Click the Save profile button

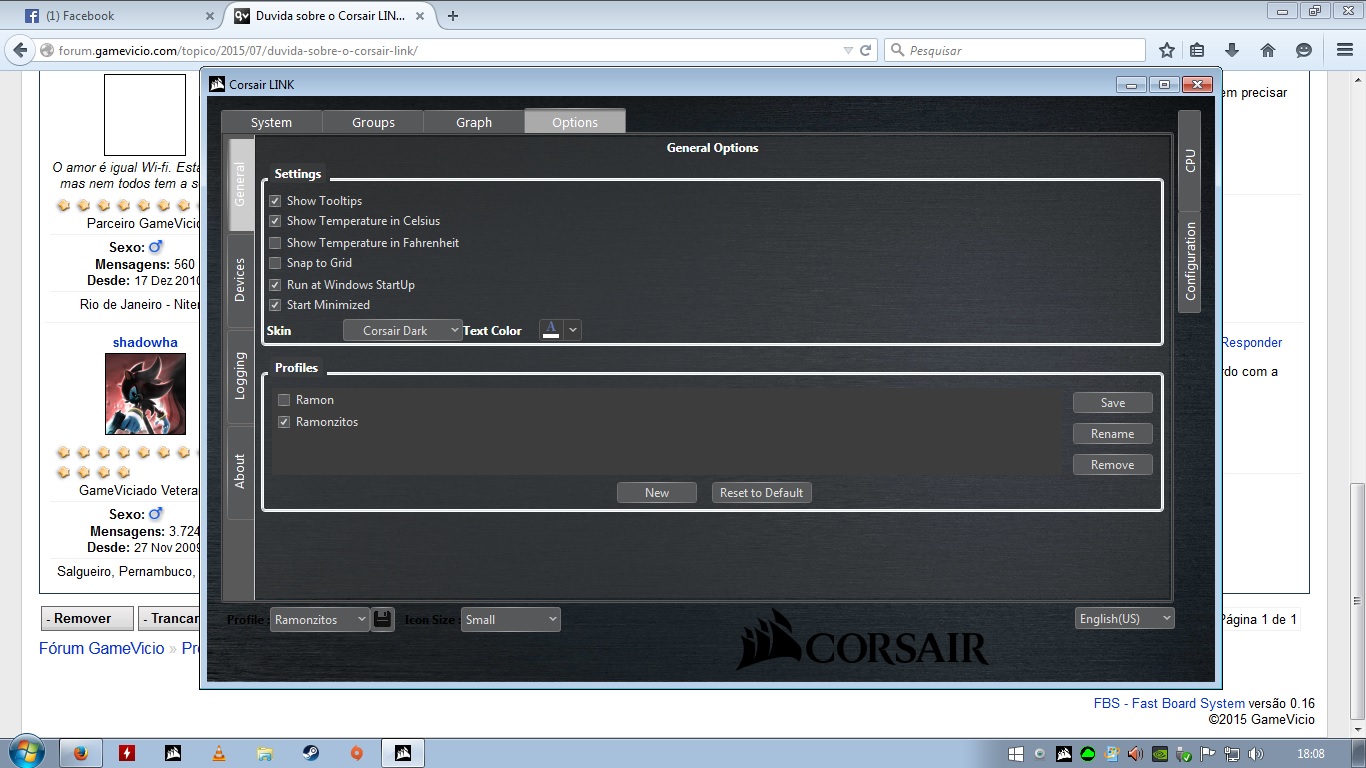tap(1113, 403)
